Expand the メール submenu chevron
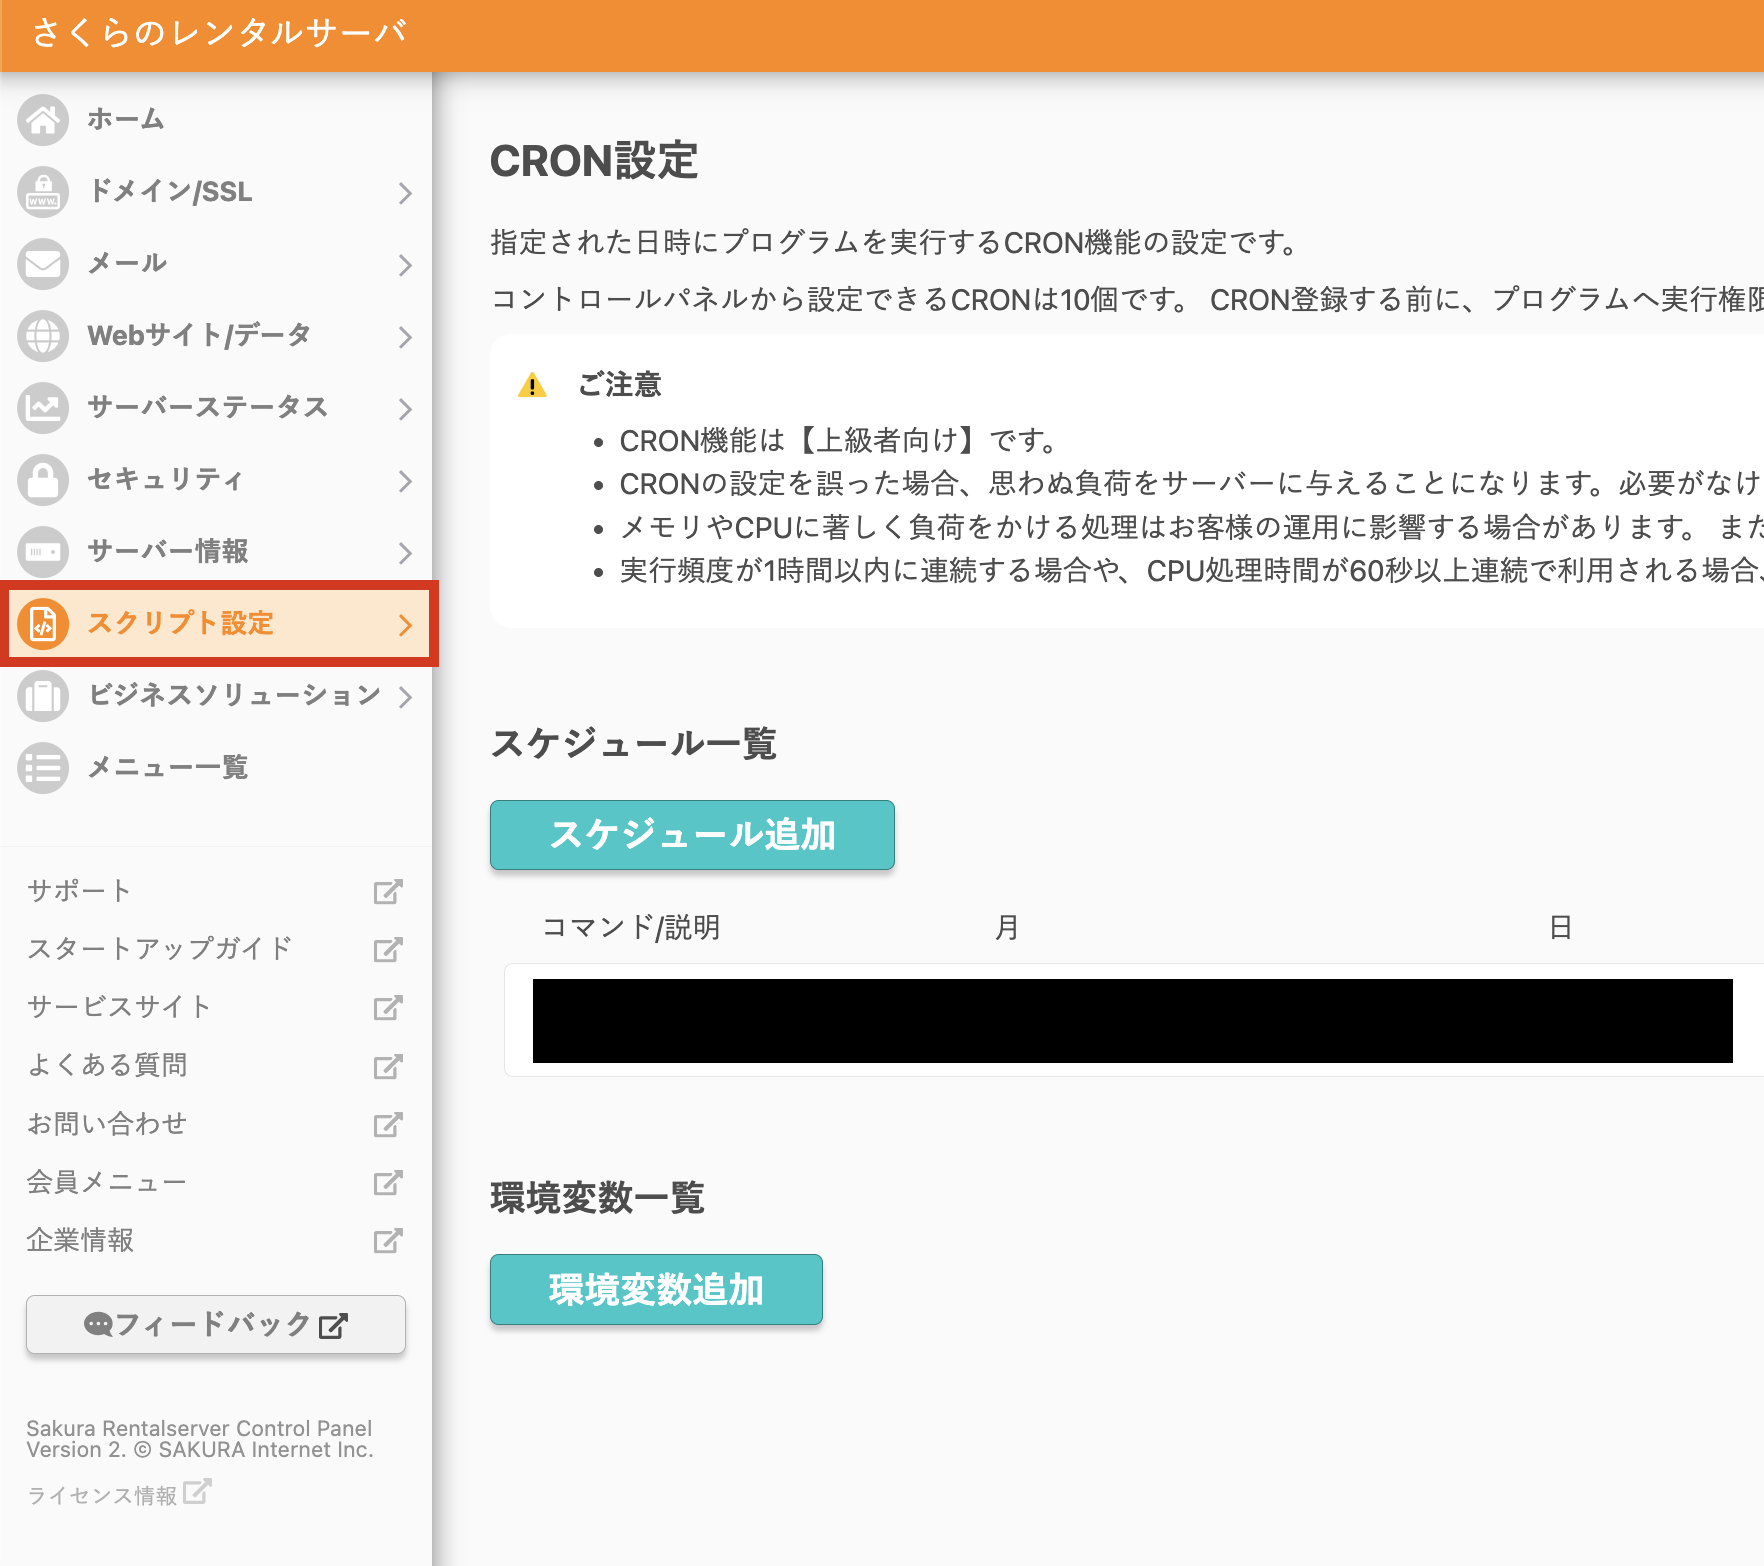1764x1566 pixels. pyautogui.click(x=405, y=265)
